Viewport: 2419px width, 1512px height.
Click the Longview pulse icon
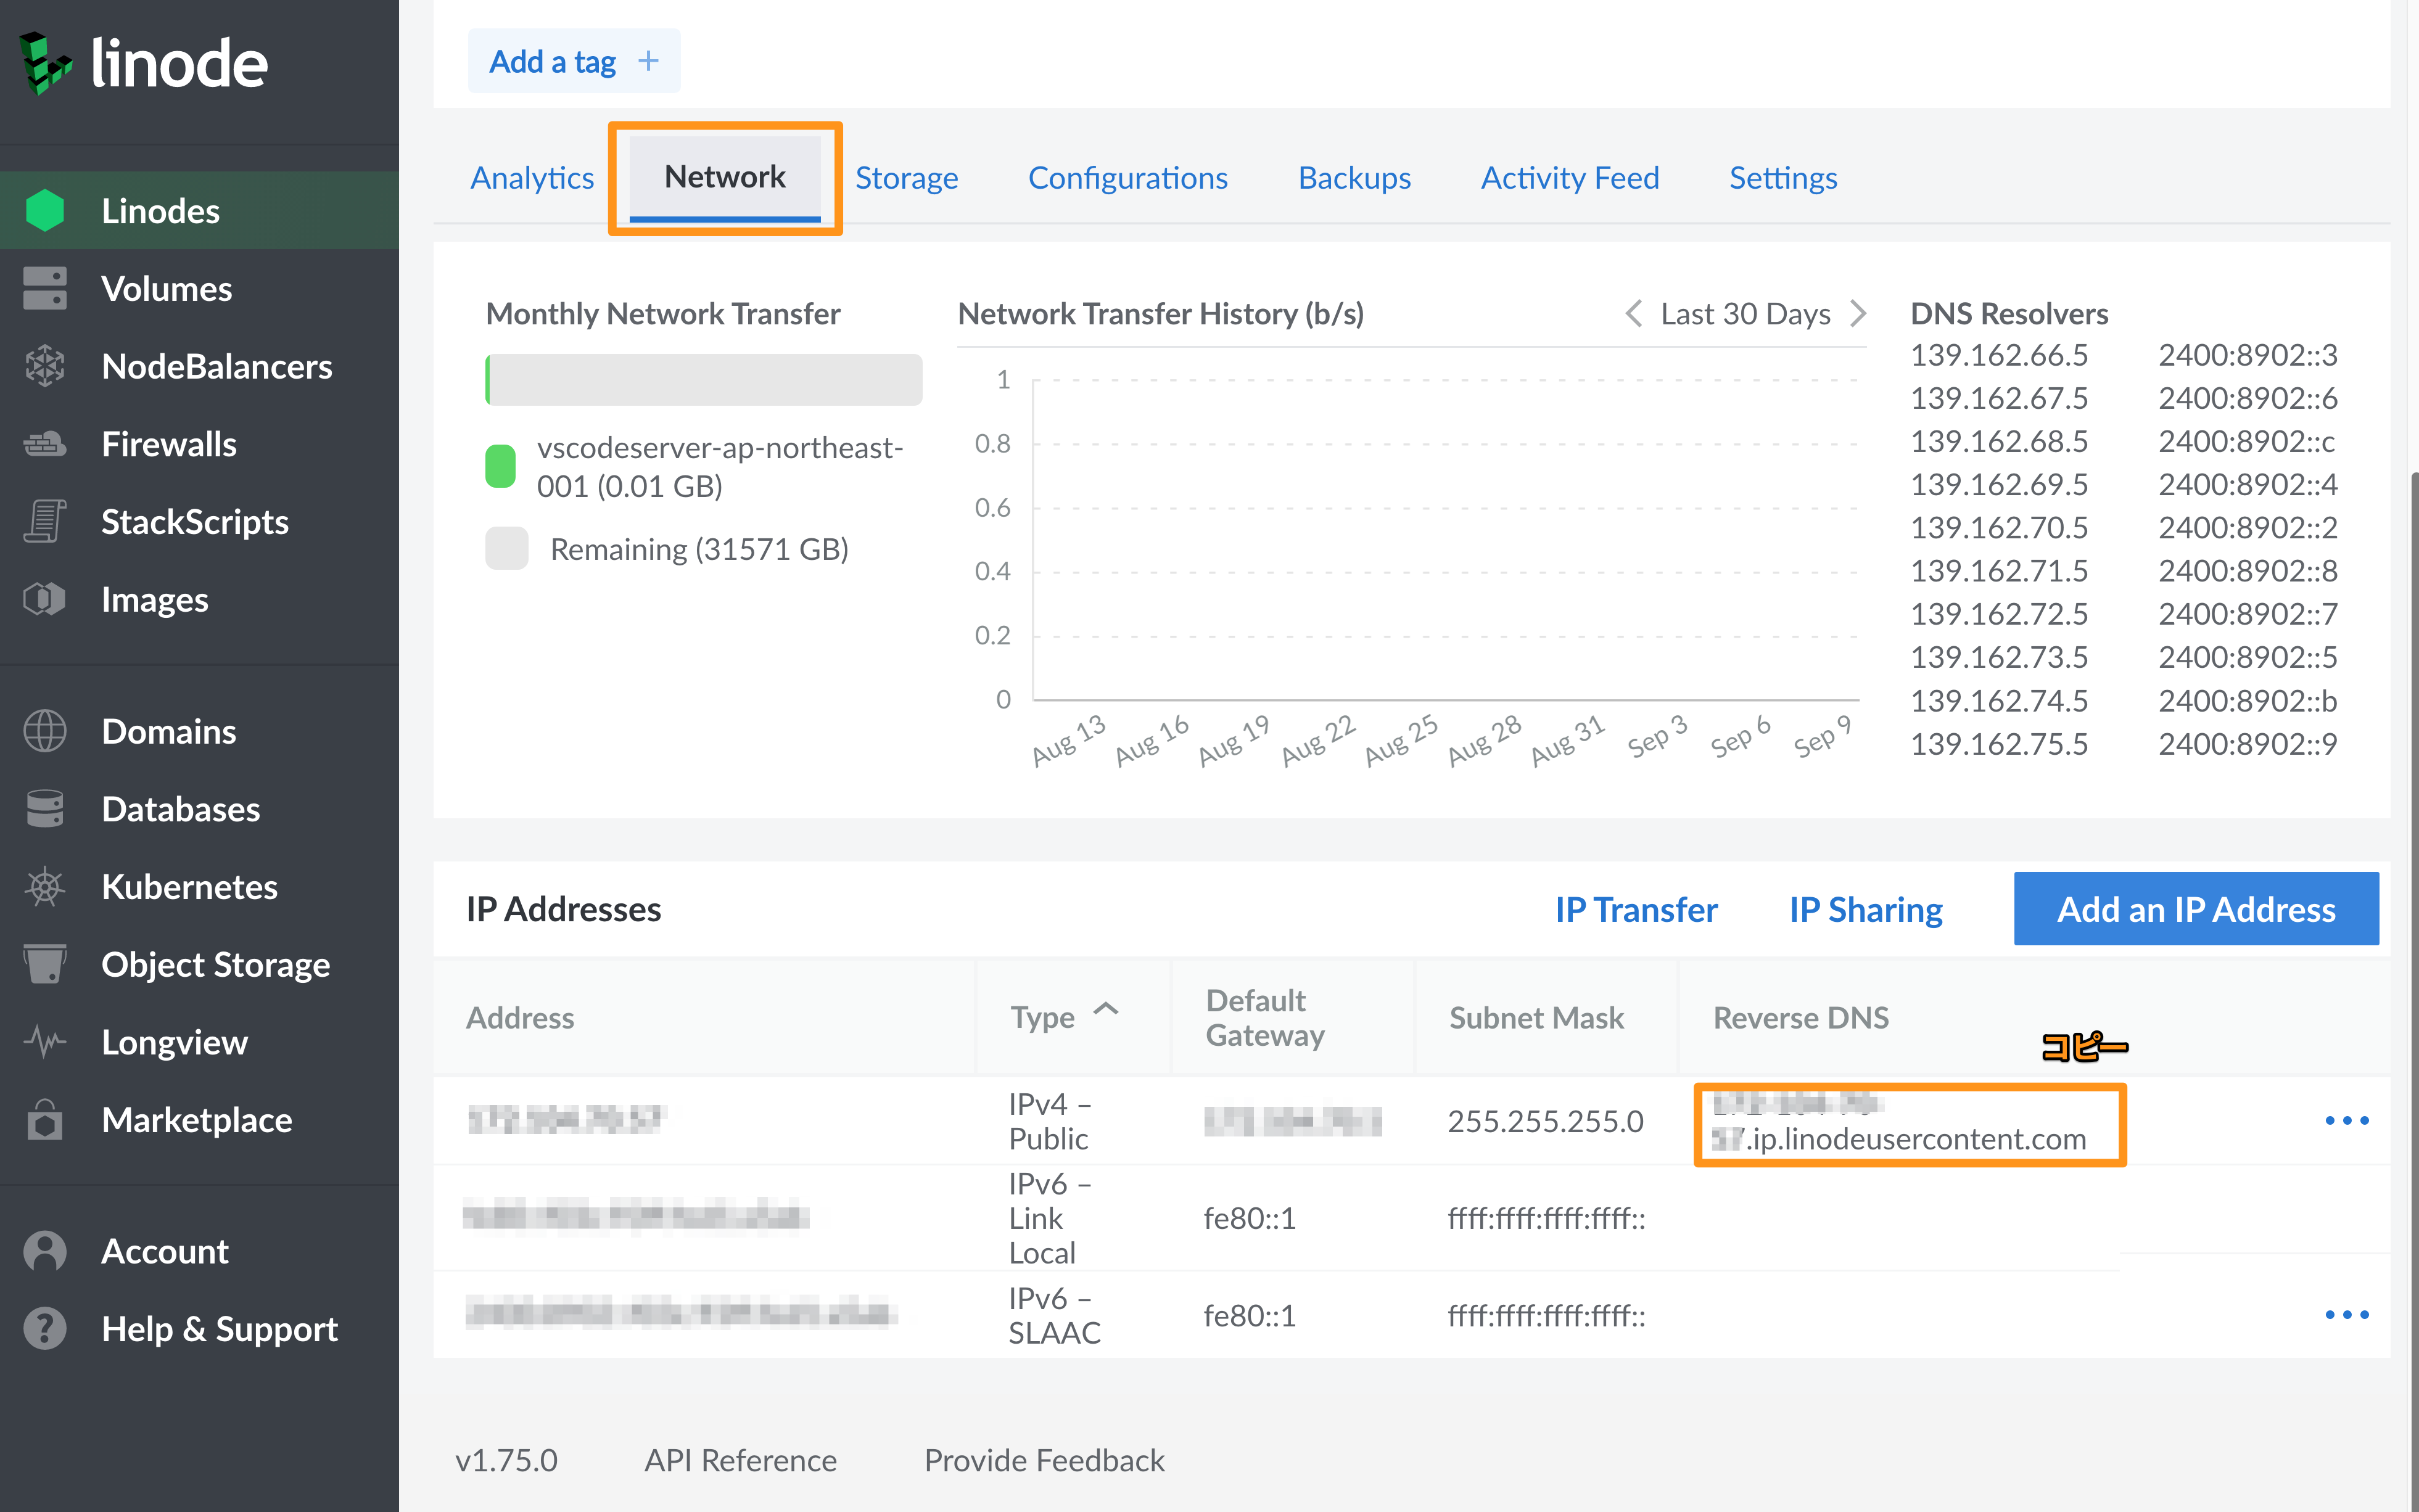[45, 1042]
